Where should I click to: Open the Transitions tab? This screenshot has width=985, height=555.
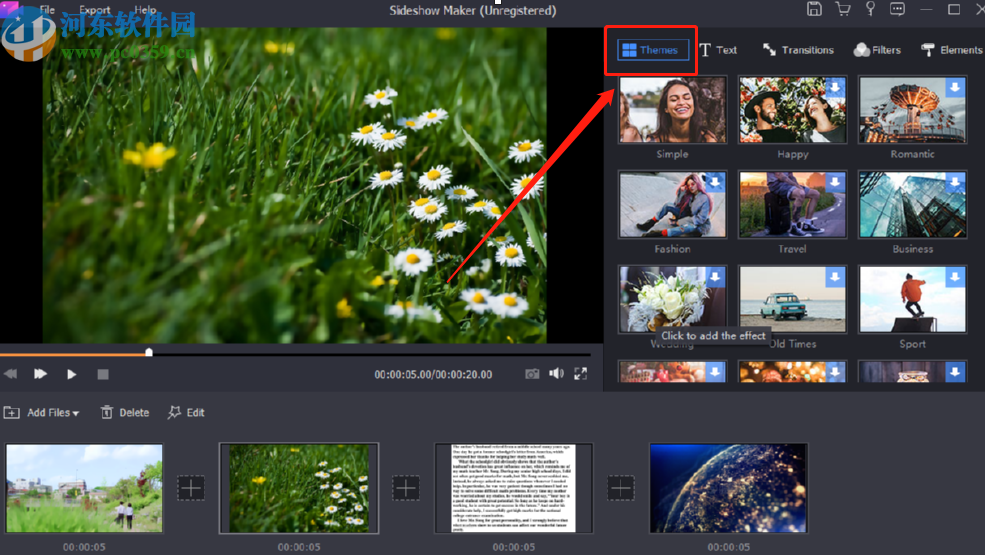point(798,50)
